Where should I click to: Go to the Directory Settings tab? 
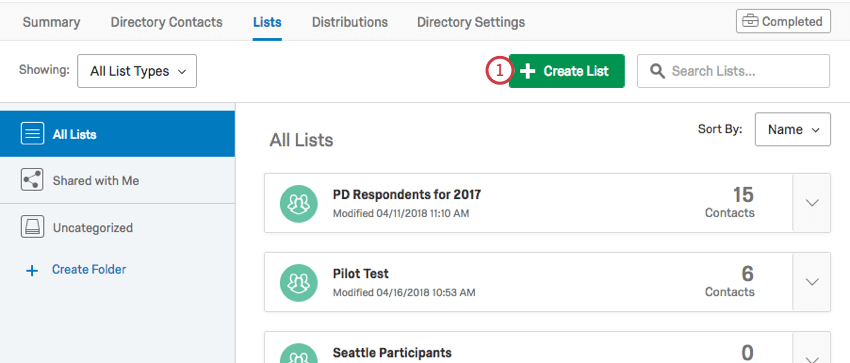[471, 22]
